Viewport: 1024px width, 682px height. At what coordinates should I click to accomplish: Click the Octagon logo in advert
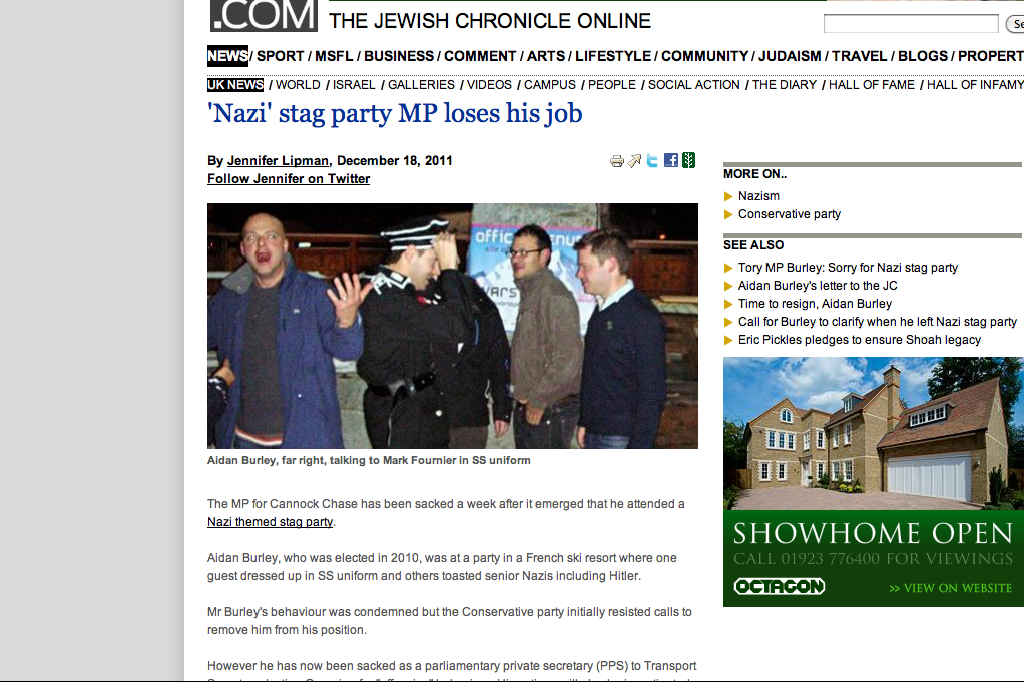click(x=779, y=587)
